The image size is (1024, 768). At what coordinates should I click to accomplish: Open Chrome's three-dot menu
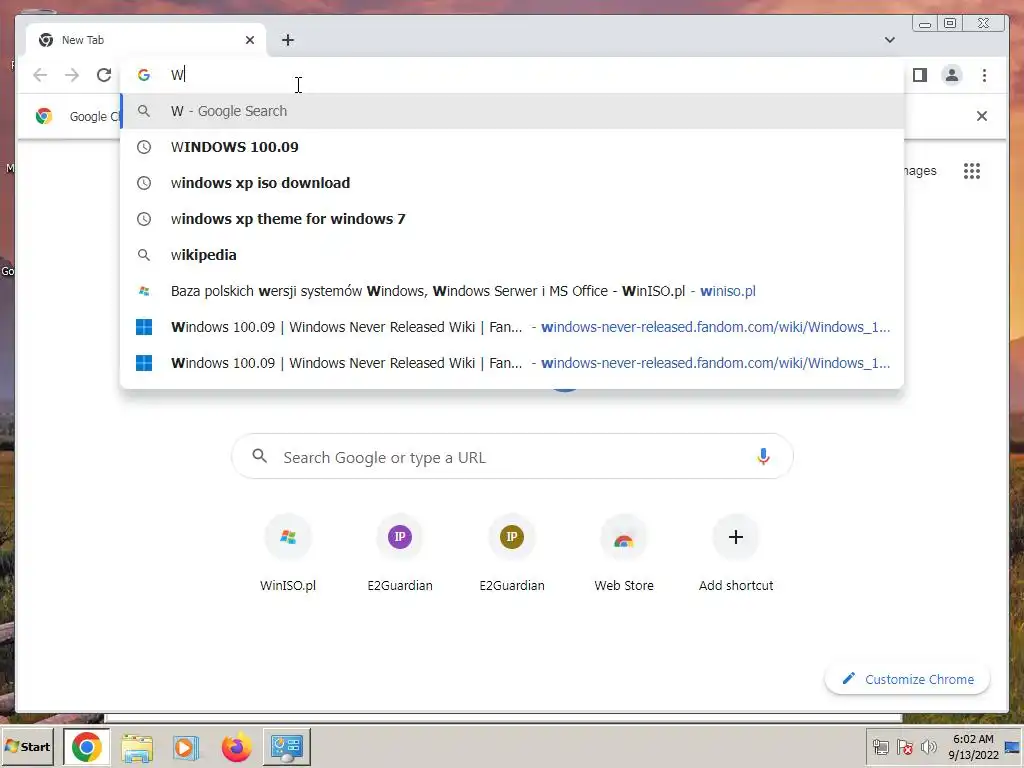click(x=984, y=75)
